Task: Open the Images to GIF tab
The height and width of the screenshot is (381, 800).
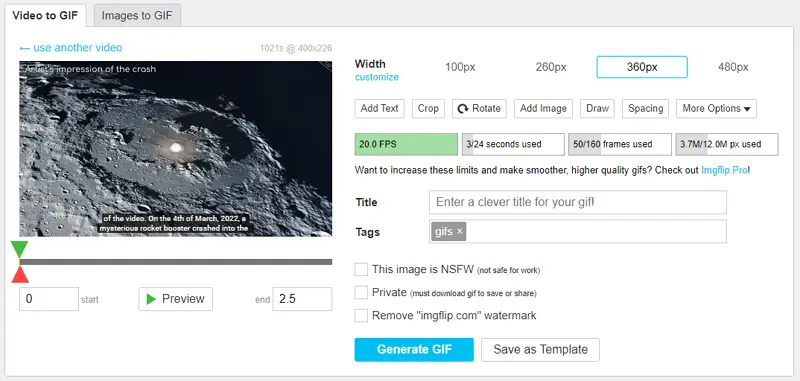Action: [x=137, y=15]
